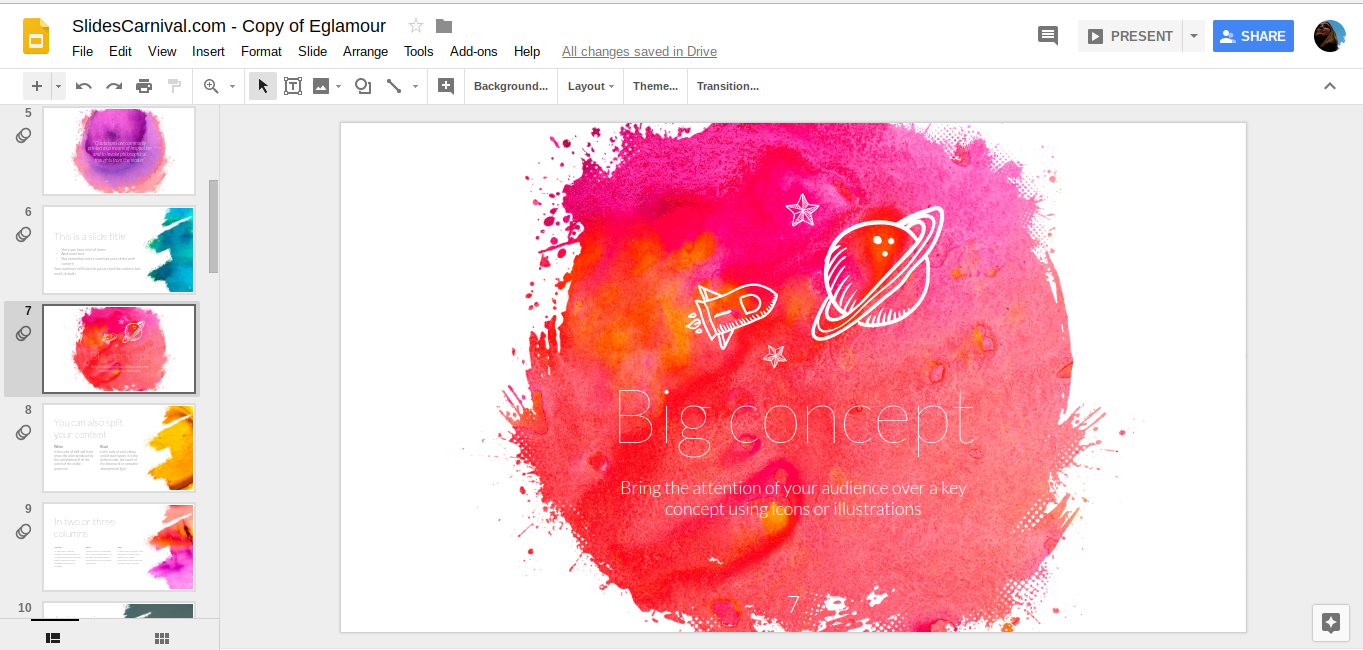
Task: Open zoom level dropdown arrow
Action: tap(232, 86)
